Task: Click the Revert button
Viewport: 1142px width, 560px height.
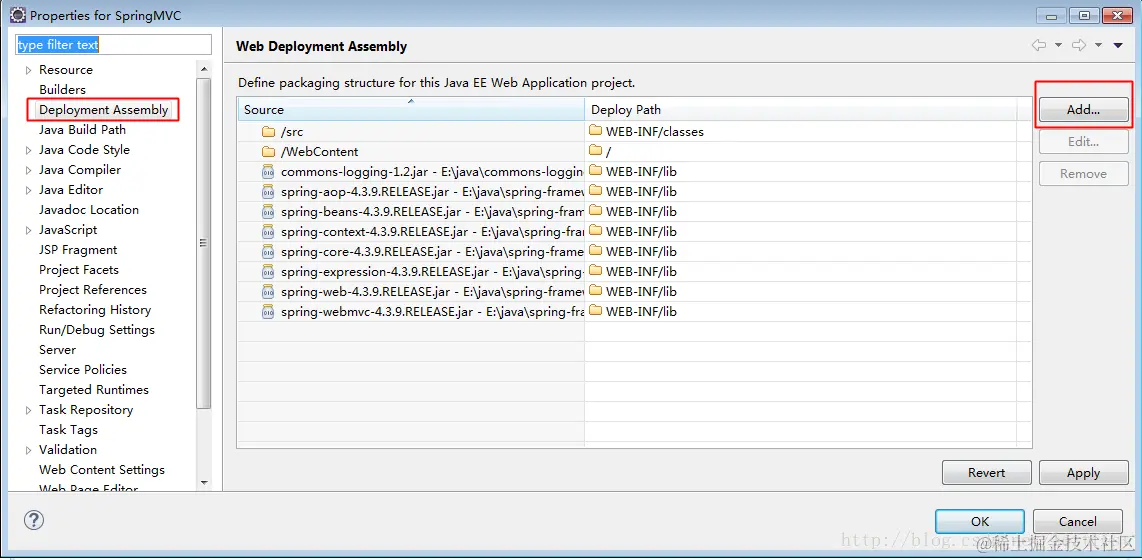Action: tap(986, 473)
